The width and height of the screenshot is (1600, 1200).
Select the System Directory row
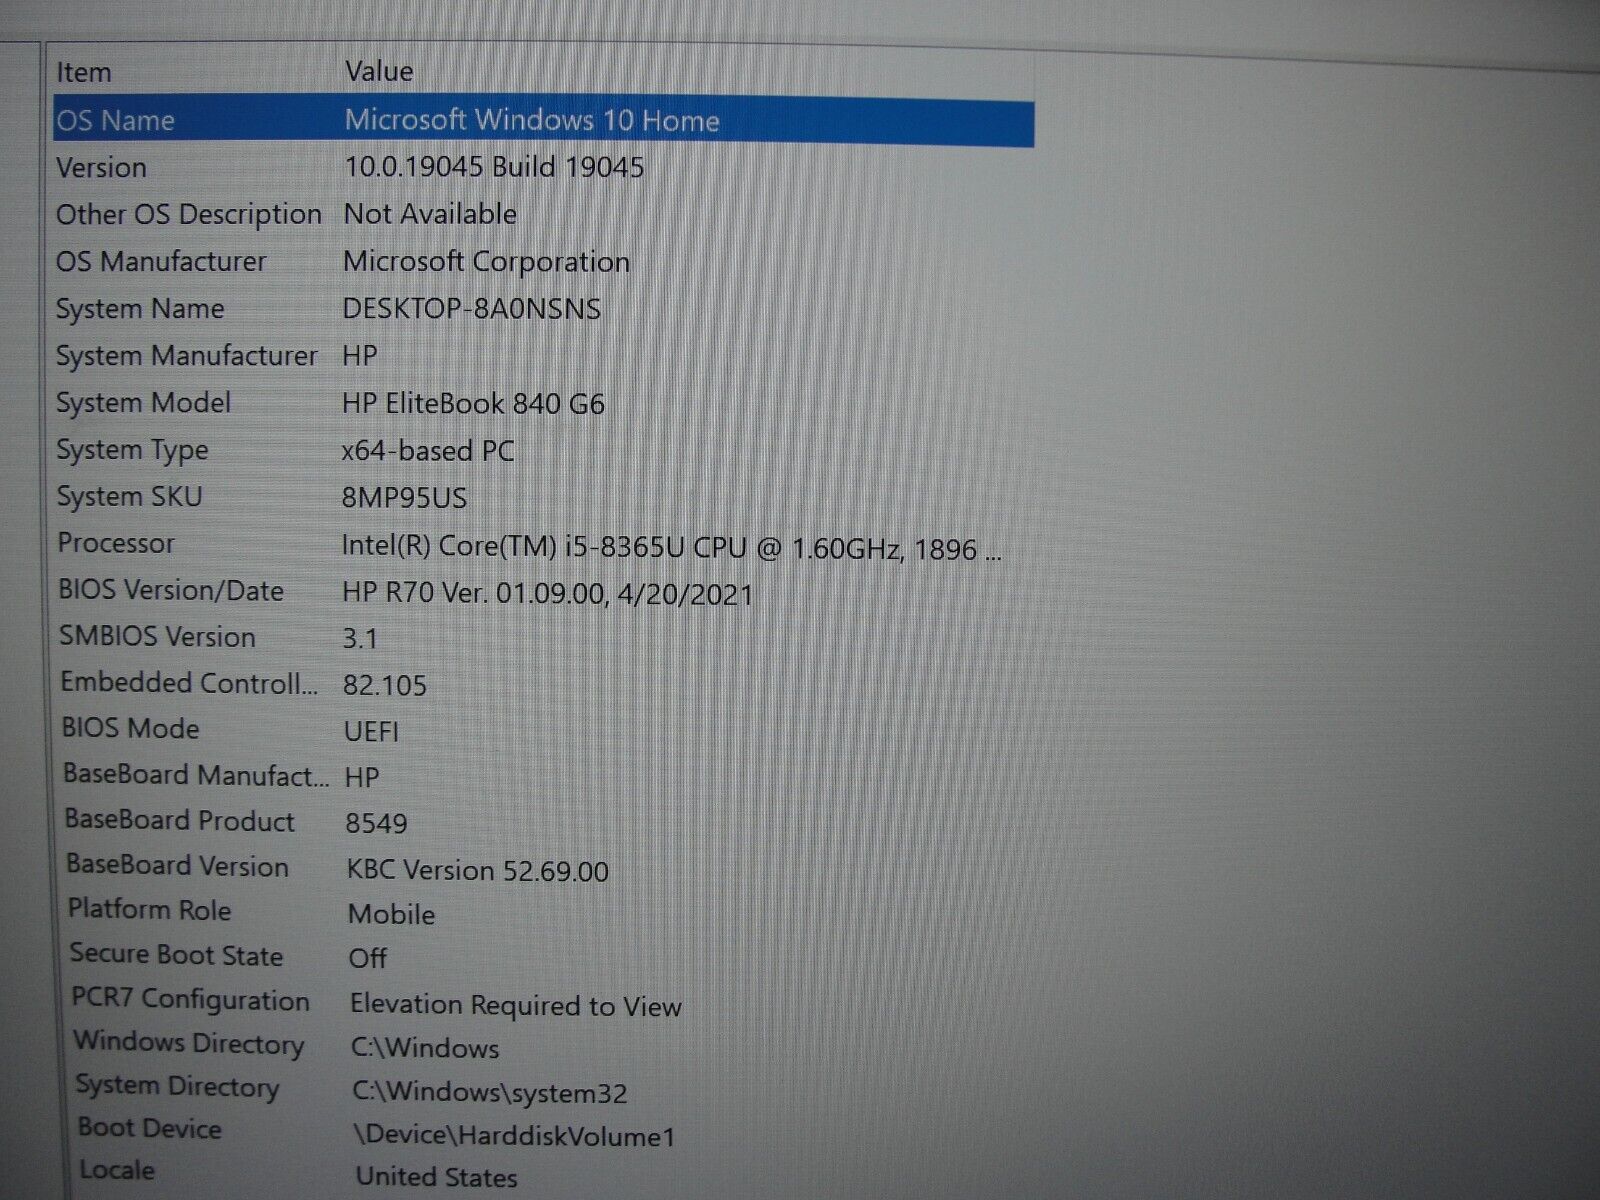pos(178,1087)
